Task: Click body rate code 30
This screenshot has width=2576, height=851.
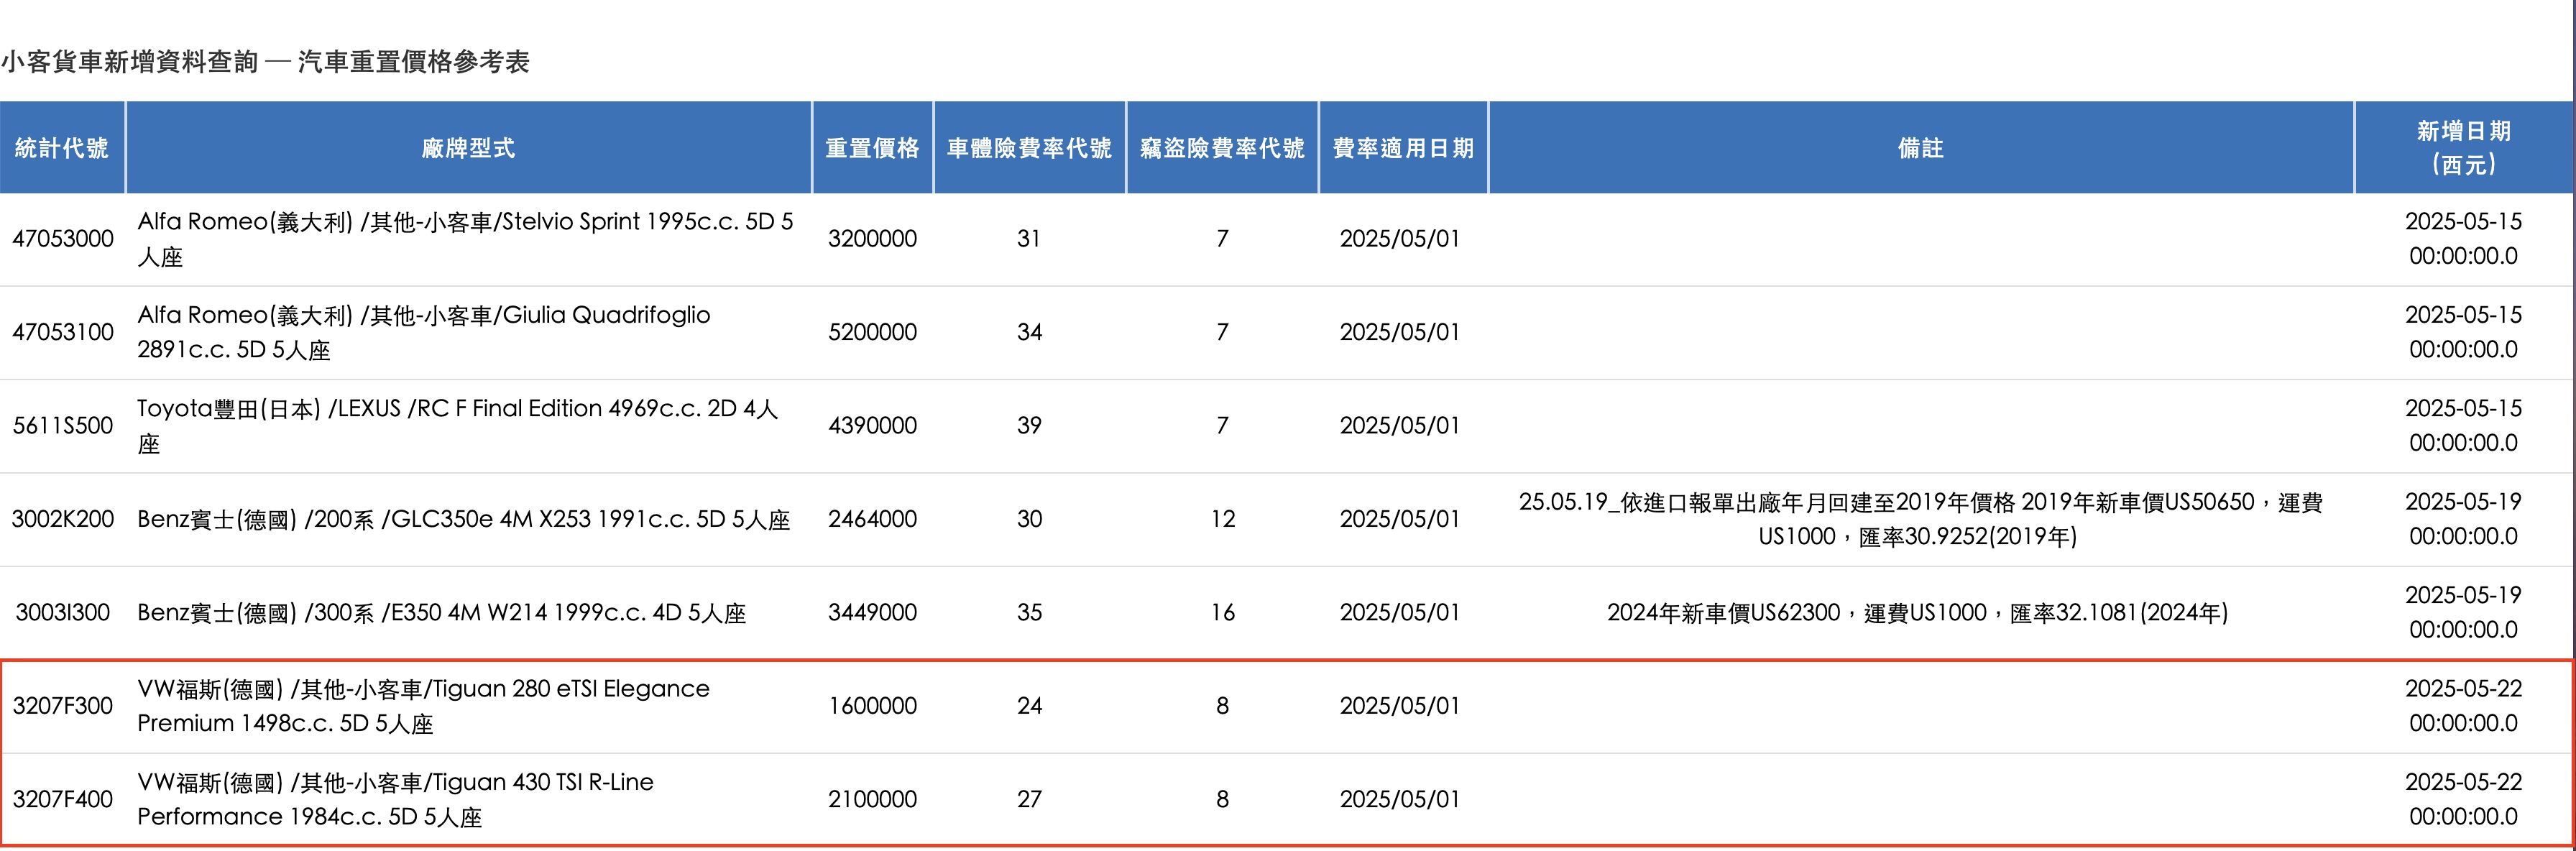Action: [x=1029, y=519]
